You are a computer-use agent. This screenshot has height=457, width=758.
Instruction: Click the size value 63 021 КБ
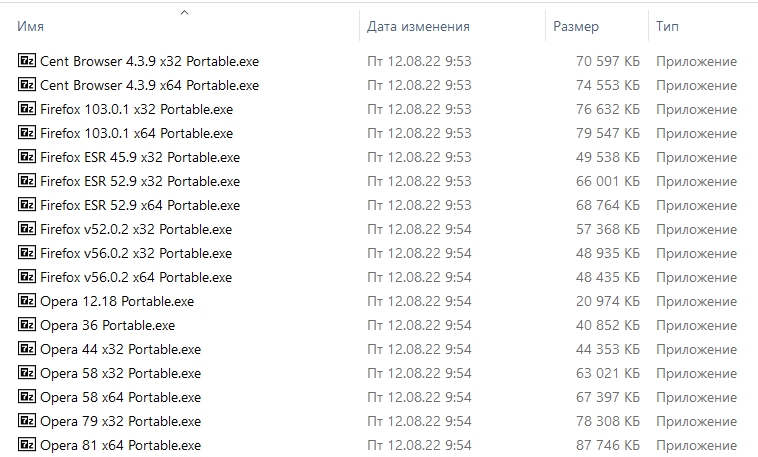[608, 373]
